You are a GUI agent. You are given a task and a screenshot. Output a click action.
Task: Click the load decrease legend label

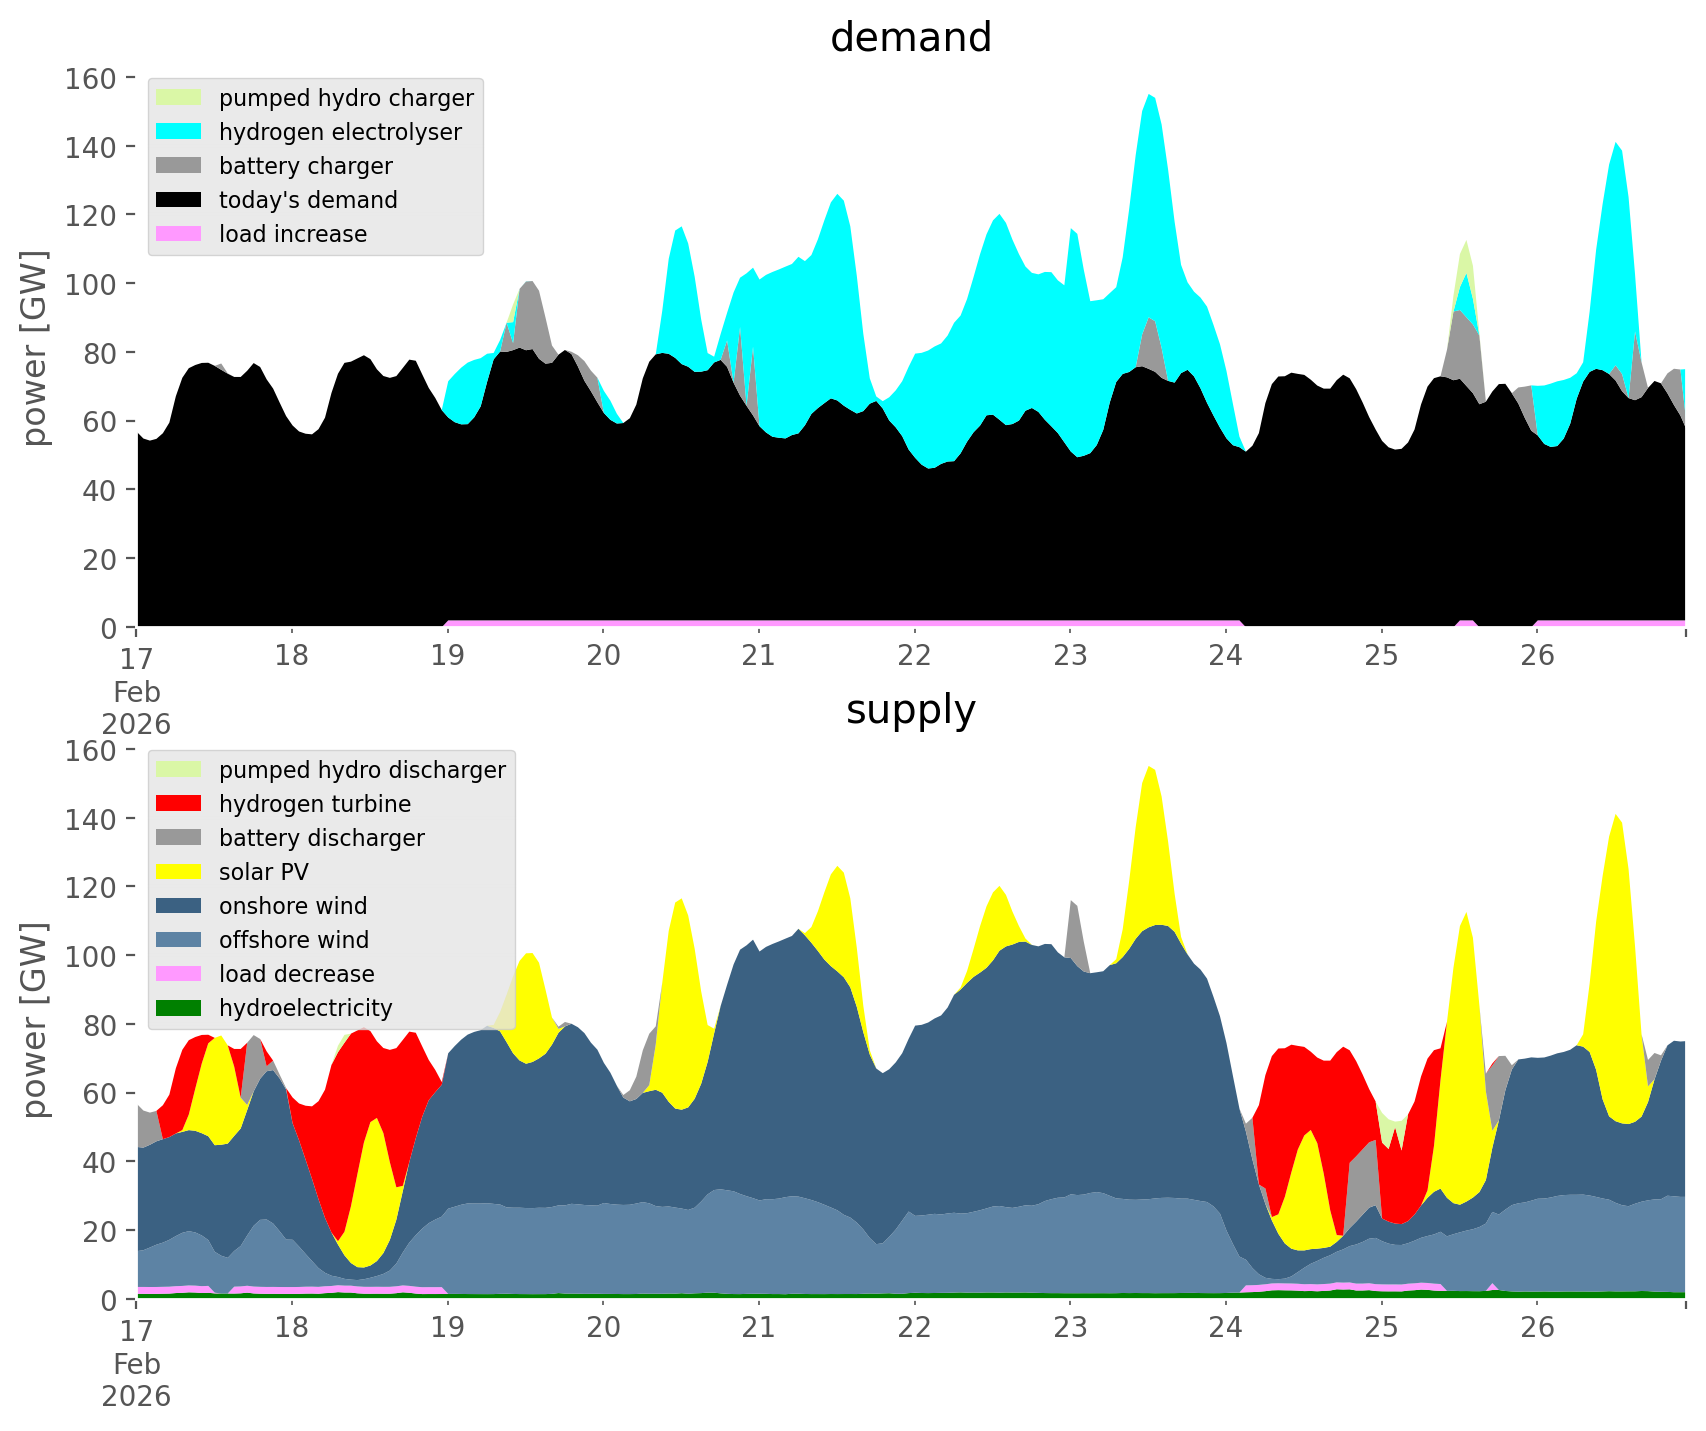click(296, 974)
